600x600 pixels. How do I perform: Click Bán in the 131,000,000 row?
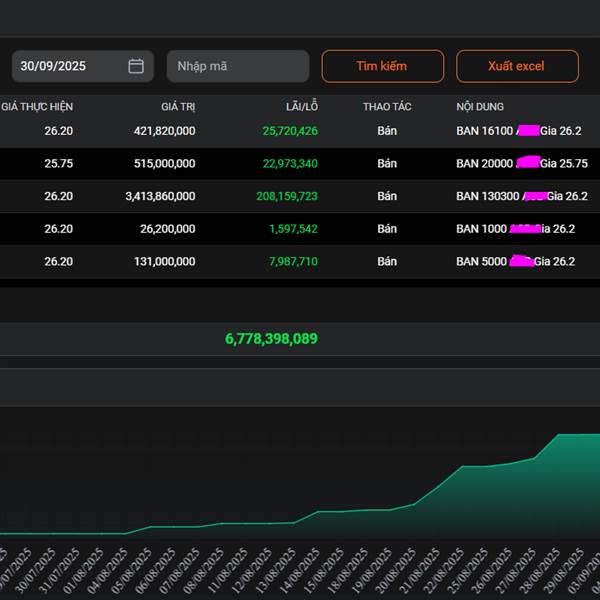[387, 262]
